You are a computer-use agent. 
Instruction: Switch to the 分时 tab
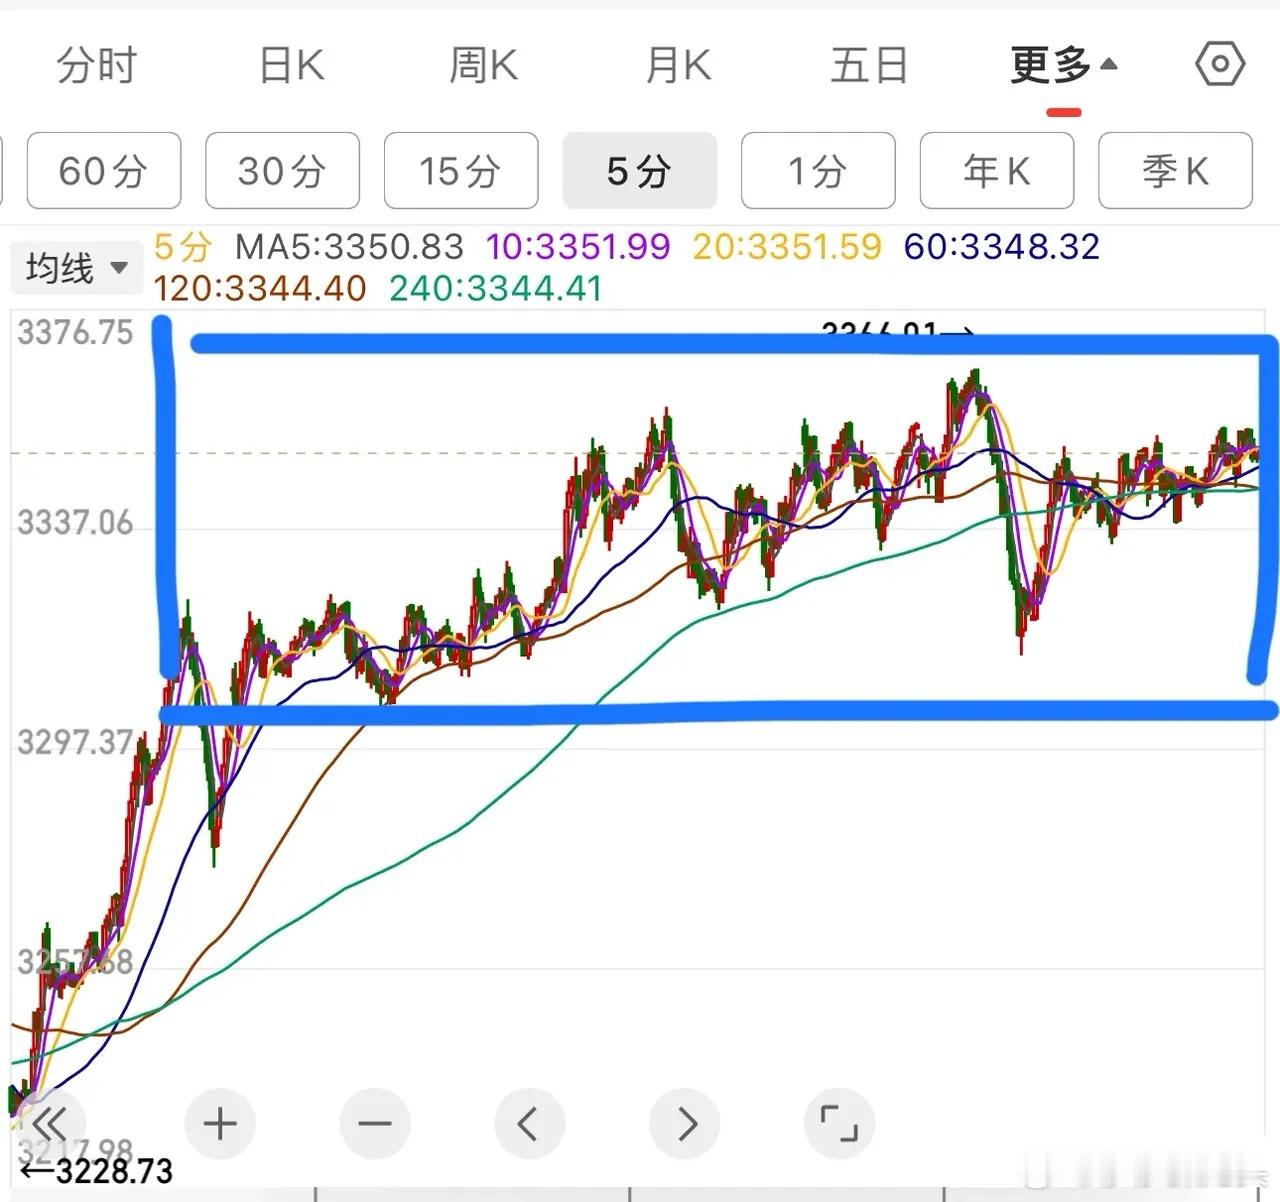coord(96,66)
